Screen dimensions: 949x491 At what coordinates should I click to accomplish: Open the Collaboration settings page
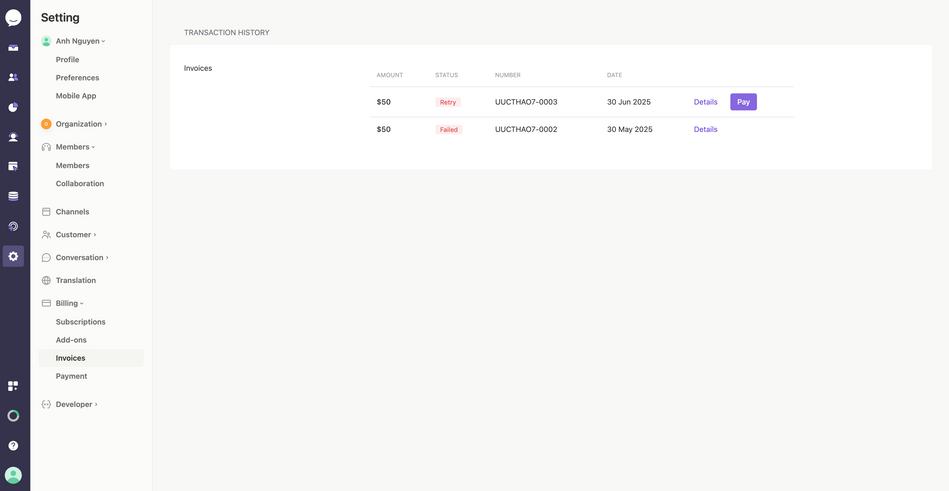pyautogui.click(x=80, y=184)
